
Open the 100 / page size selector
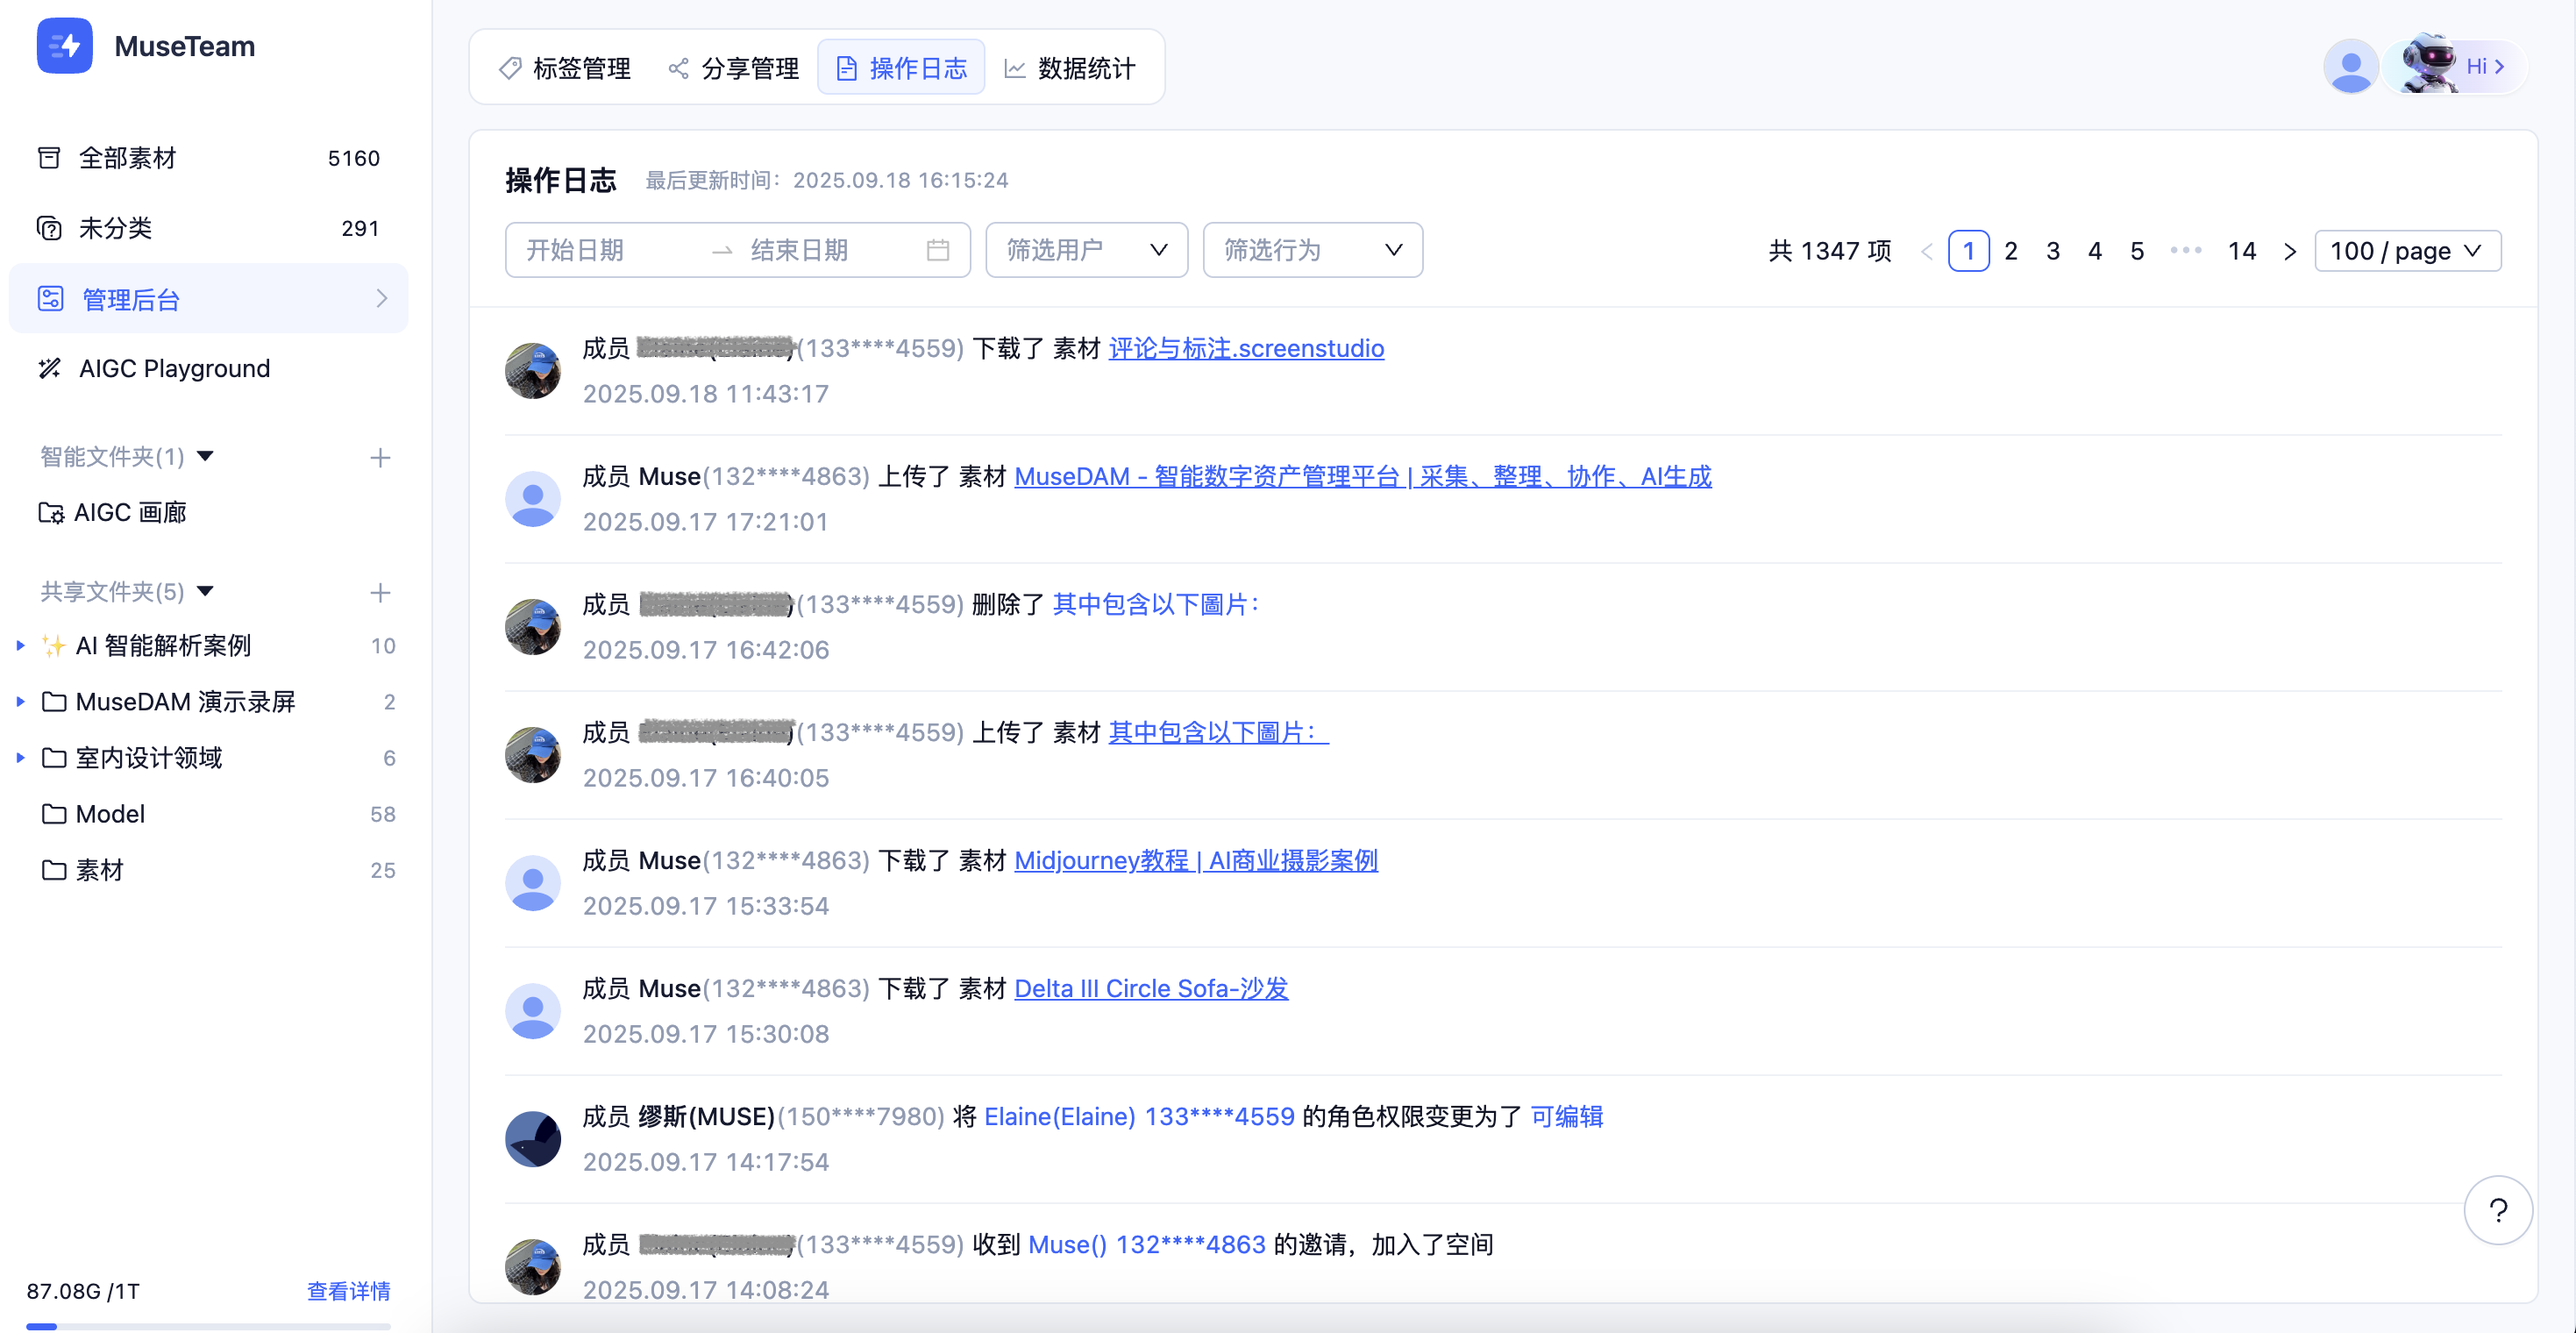tap(2406, 251)
